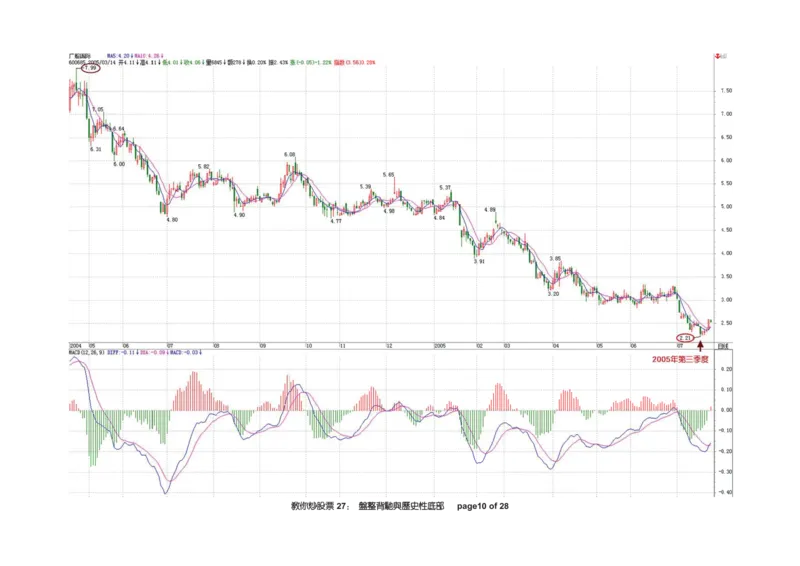800x566 pixels.
Task: Click the DIFF value in MACD header
Action: click(118, 352)
